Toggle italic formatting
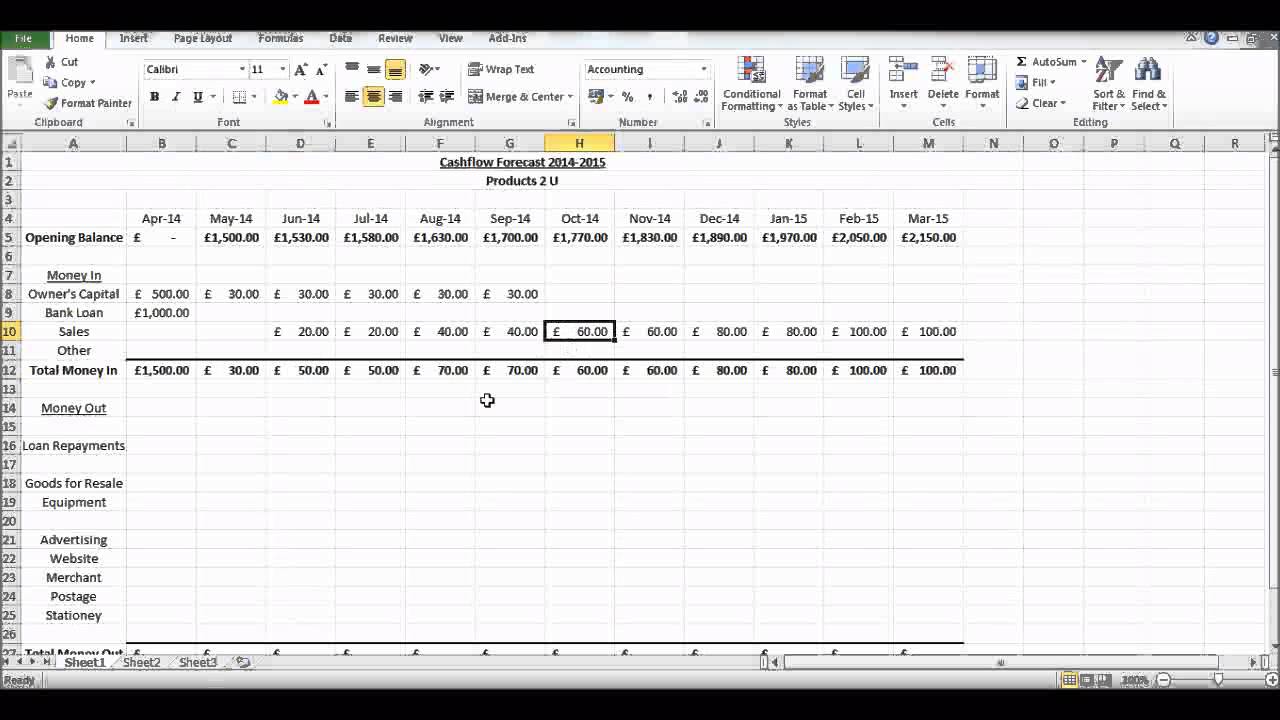Image resolution: width=1280 pixels, height=720 pixels. [172, 96]
